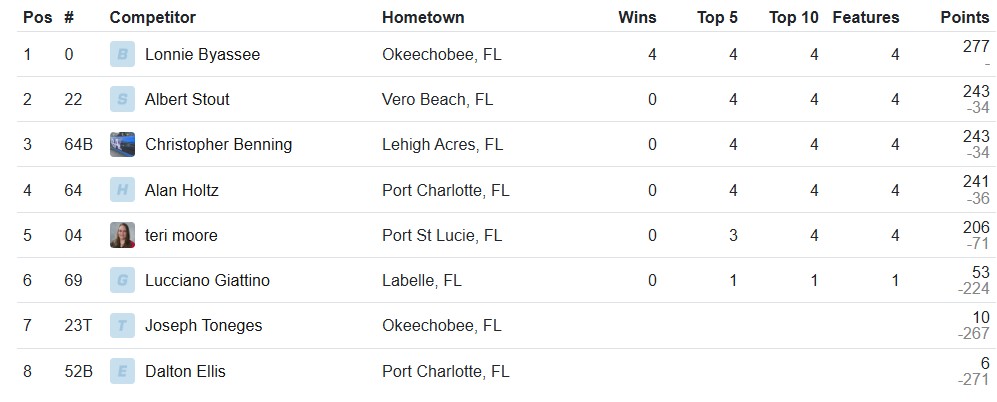Viewport: 997px width, 402px height.
Task: Click the Top 5 column header
Action: pyautogui.click(x=717, y=17)
